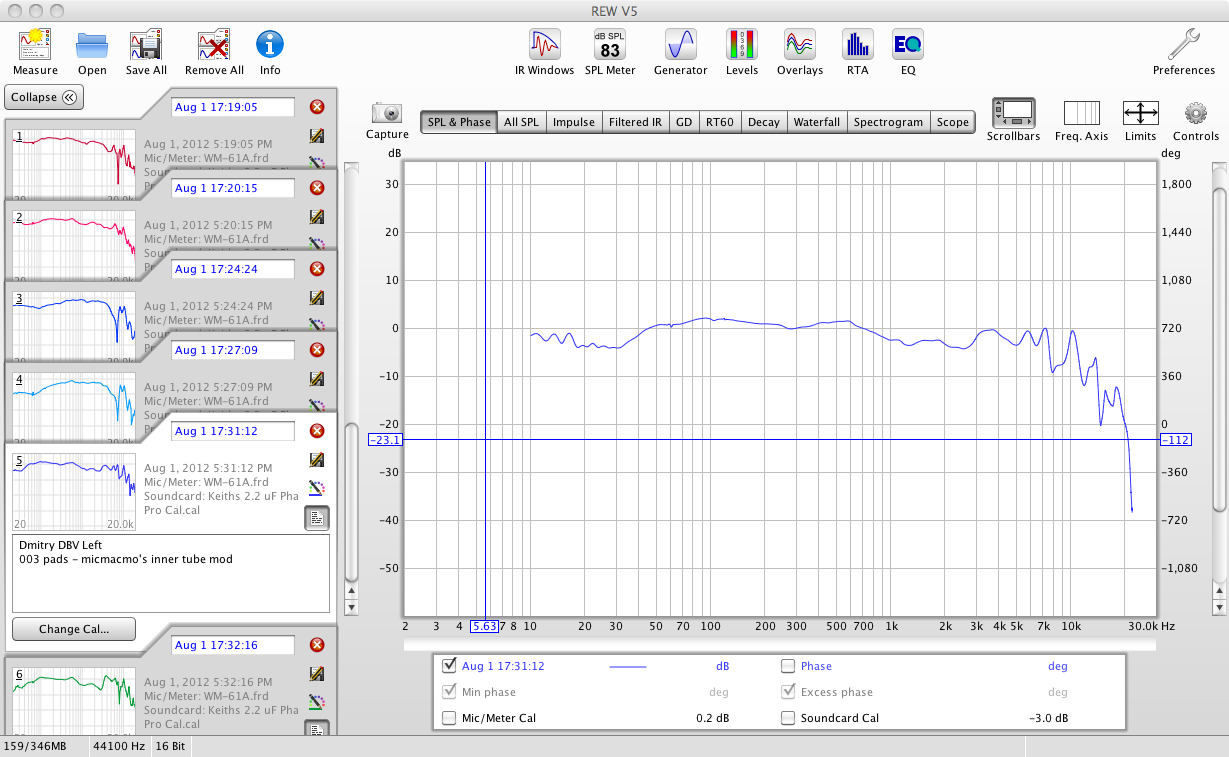Screen dimensions: 1229x757
Task: Remove all measurements with Remove All icon
Action: click(x=214, y=45)
